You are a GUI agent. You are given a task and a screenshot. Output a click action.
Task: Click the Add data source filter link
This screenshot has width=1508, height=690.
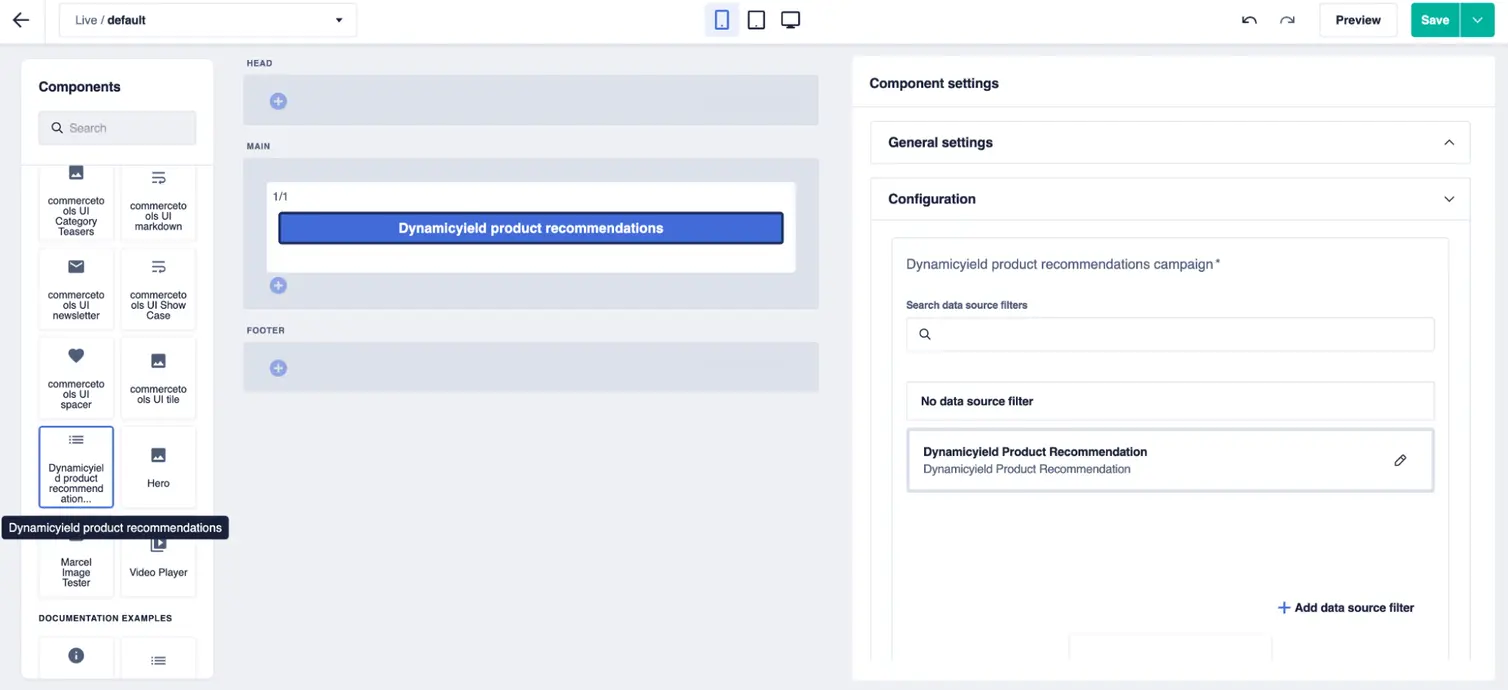click(1346, 607)
